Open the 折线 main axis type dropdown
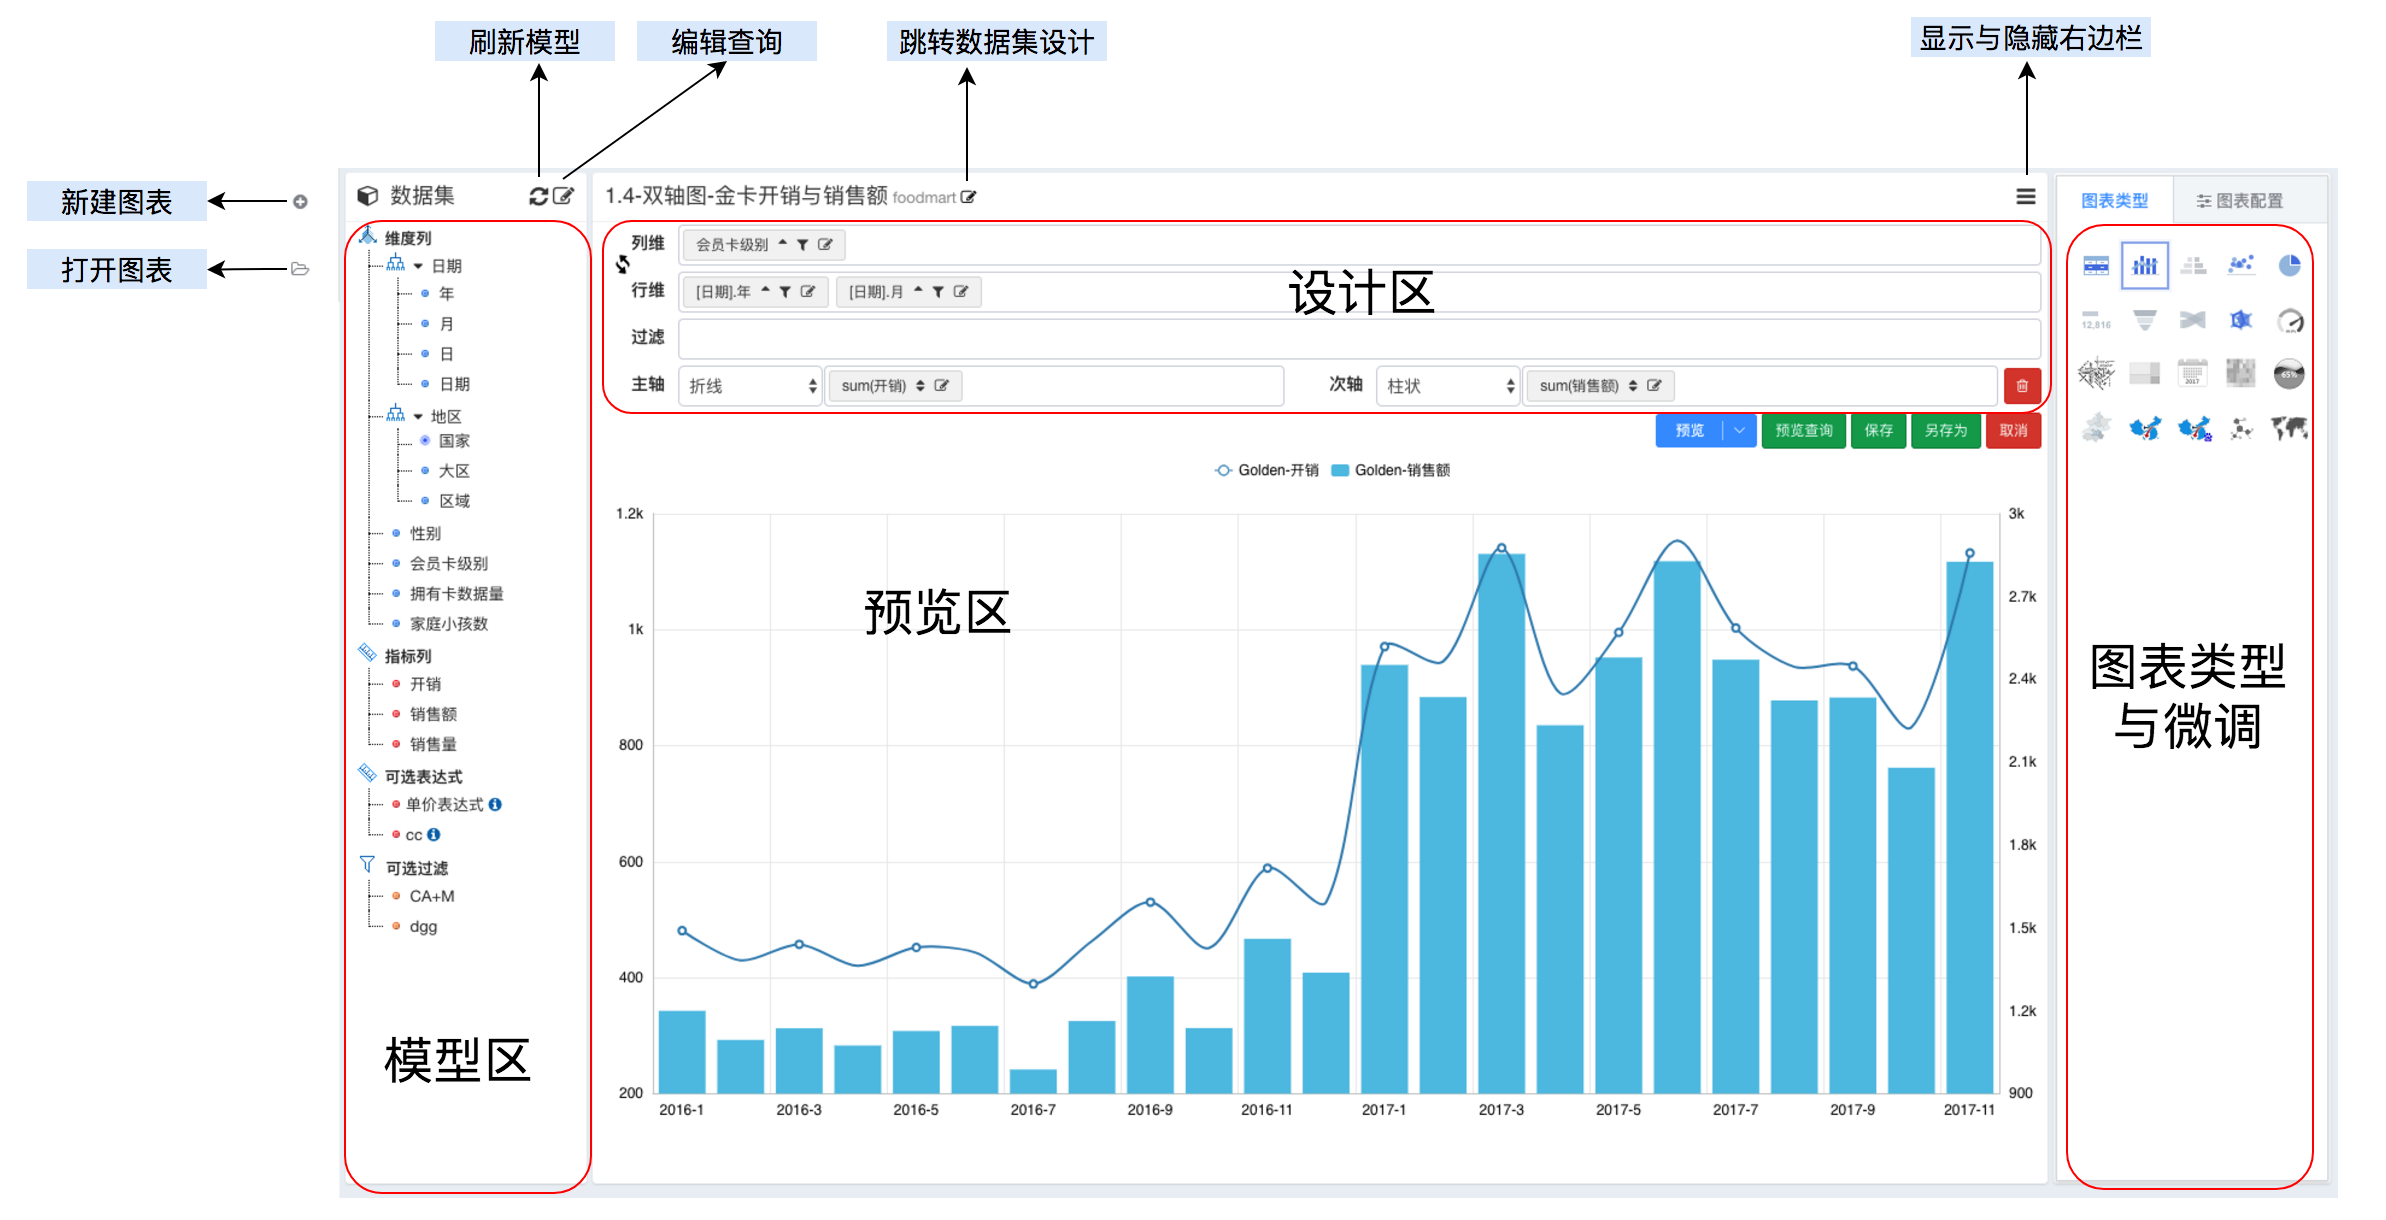Screen dimensions: 2386x1220 pyautogui.click(x=750, y=386)
